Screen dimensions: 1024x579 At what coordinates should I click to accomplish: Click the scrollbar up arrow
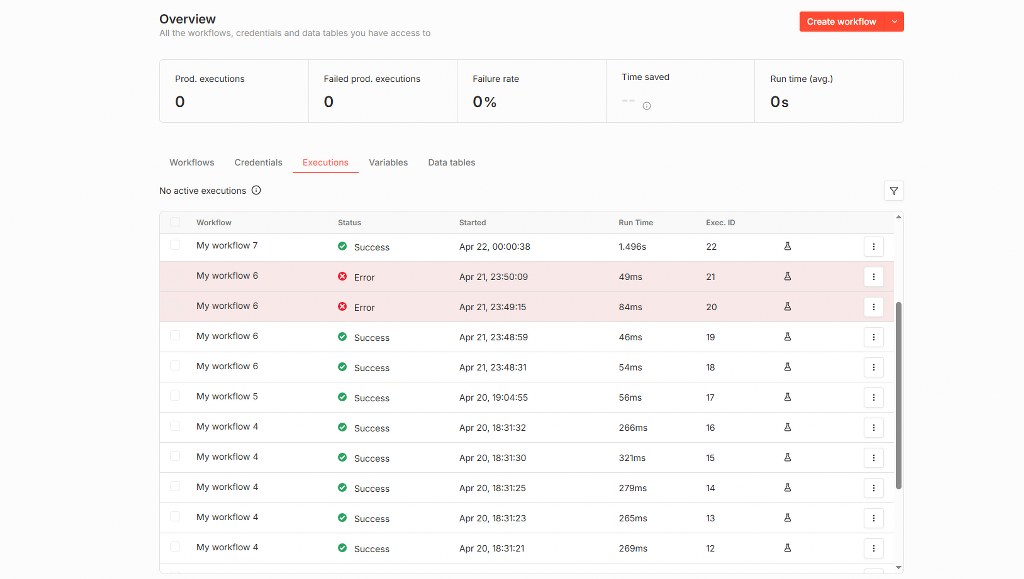coord(899,217)
